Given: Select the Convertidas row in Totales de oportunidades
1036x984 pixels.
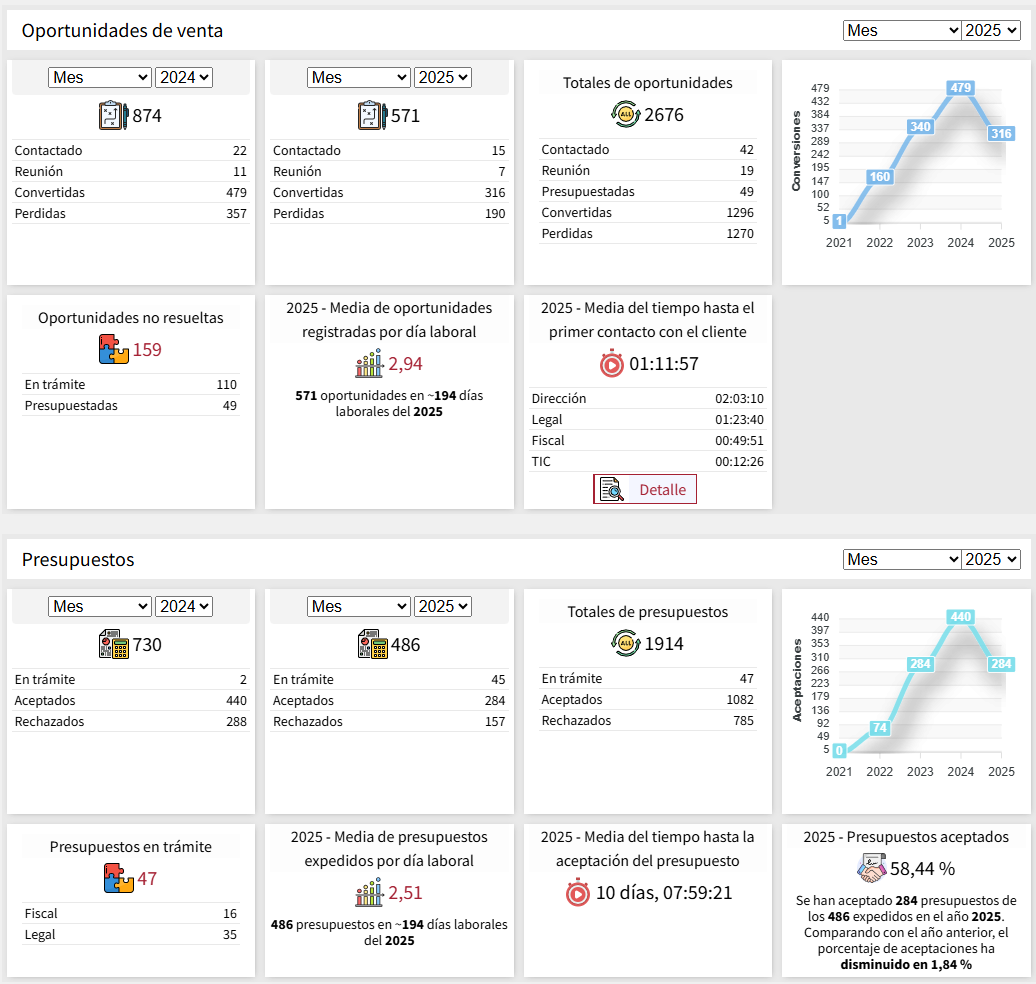Looking at the screenshot, I should point(647,212).
